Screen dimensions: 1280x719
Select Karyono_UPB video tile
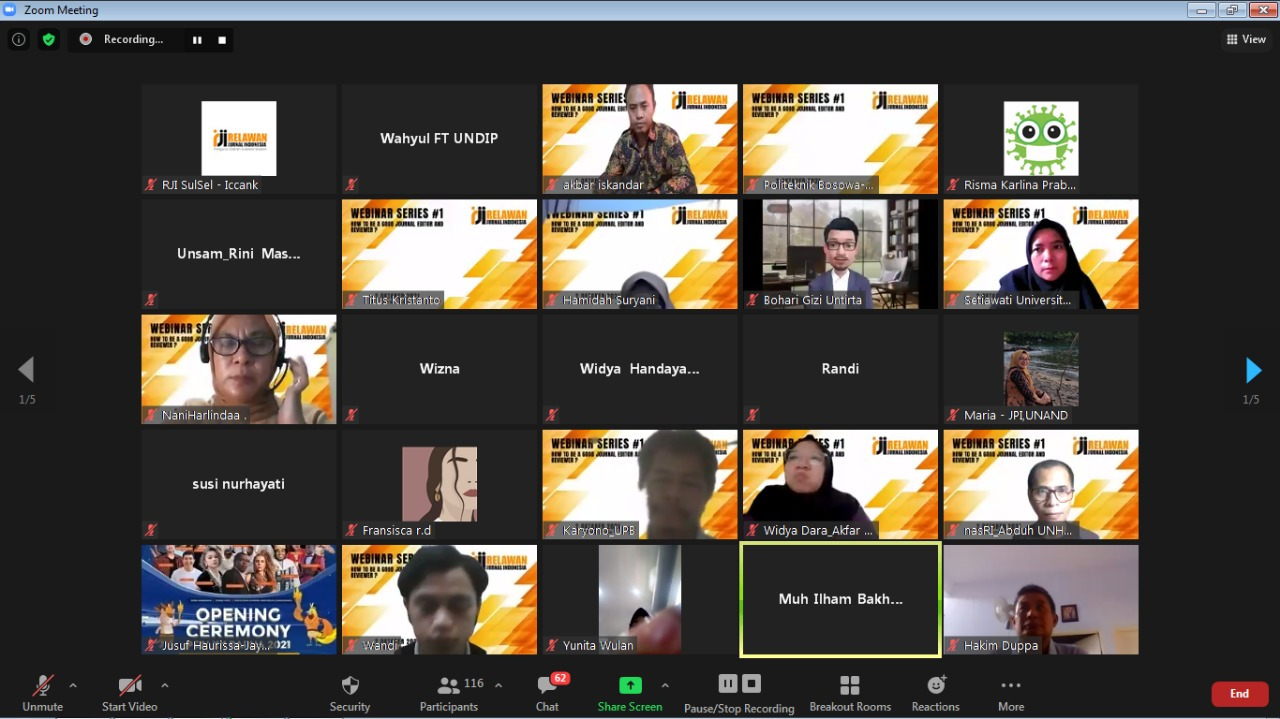point(640,484)
